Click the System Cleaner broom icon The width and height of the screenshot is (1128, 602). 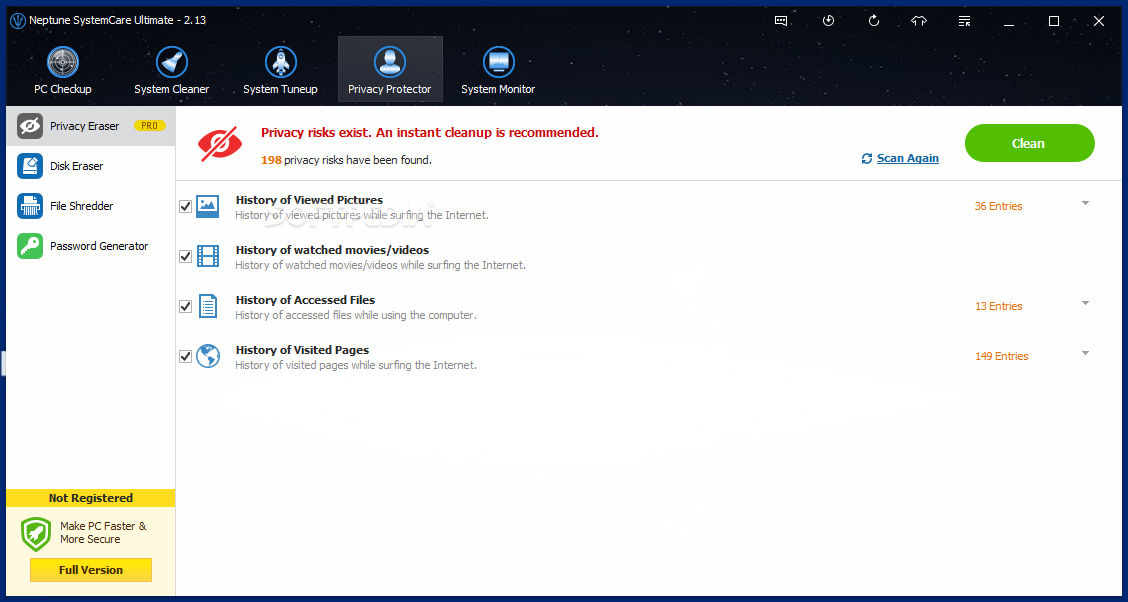click(x=172, y=63)
